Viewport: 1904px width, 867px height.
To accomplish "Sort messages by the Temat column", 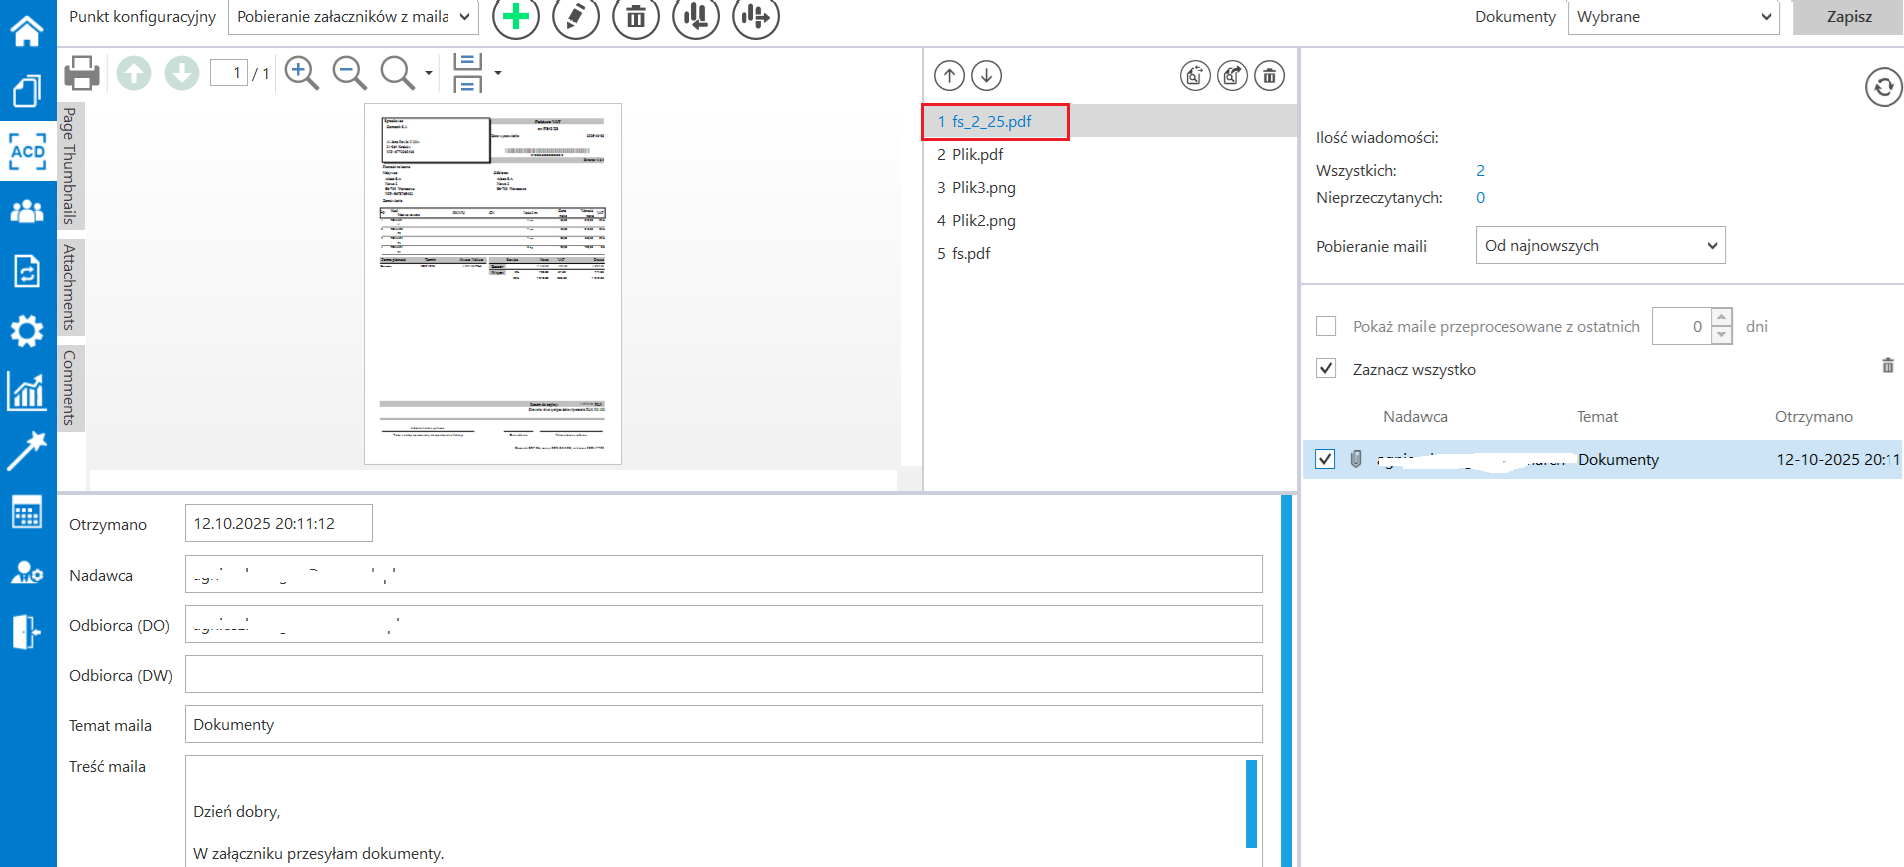I will click(x=1597, y=417).
